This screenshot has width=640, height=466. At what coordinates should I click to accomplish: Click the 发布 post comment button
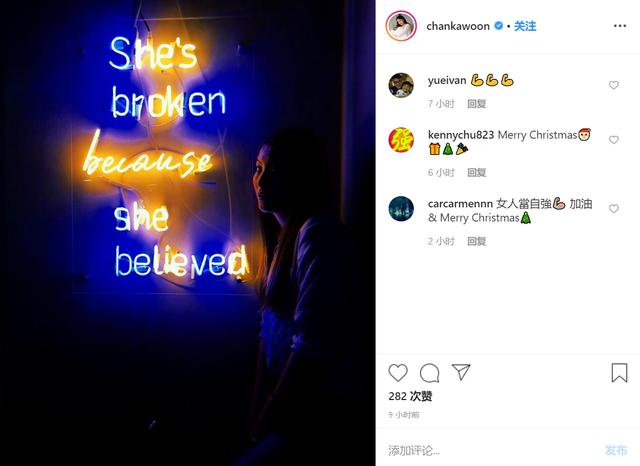click(616, 450)
